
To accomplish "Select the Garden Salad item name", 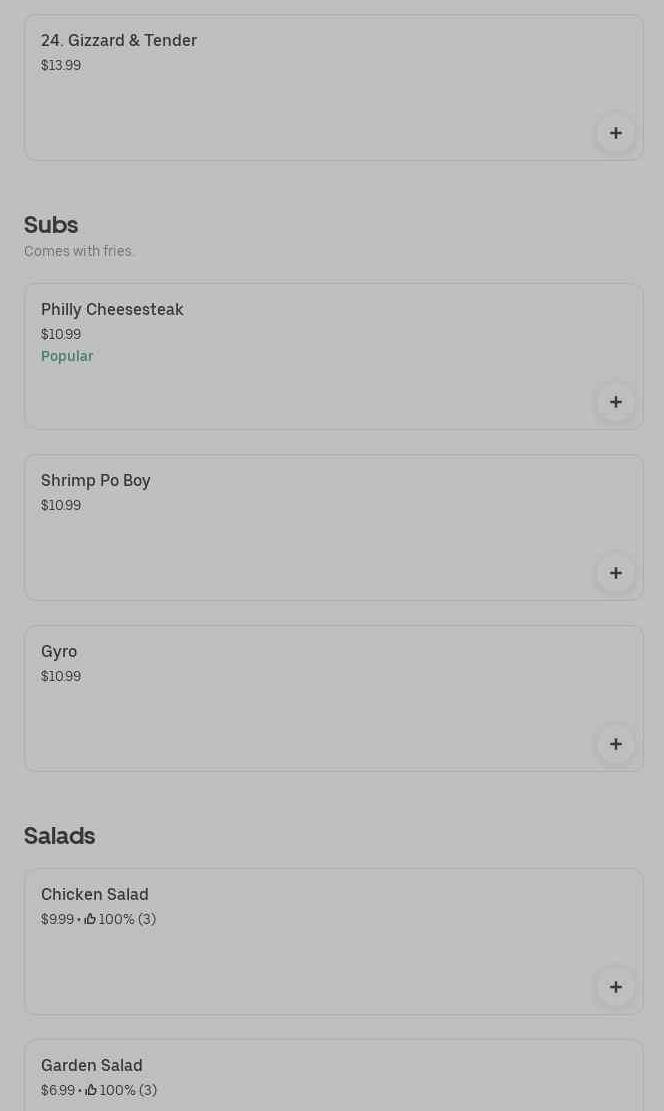I will [x=92, y=1066].
